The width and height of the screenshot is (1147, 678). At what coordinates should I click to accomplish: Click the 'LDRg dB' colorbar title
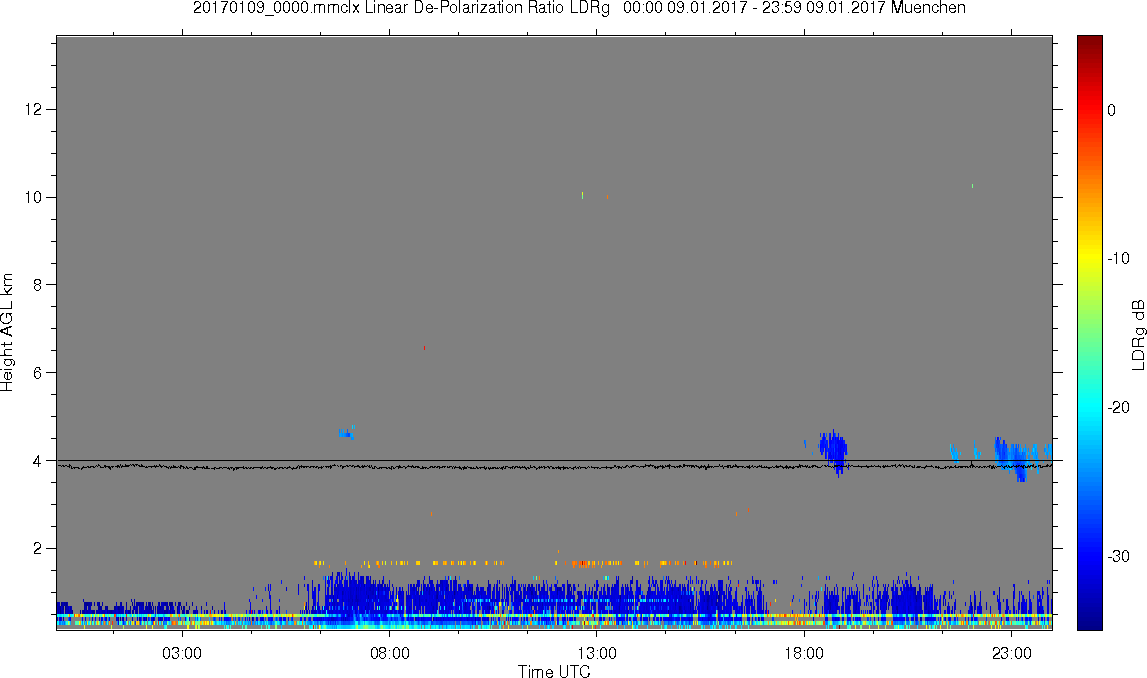(x=1137, y=334)
